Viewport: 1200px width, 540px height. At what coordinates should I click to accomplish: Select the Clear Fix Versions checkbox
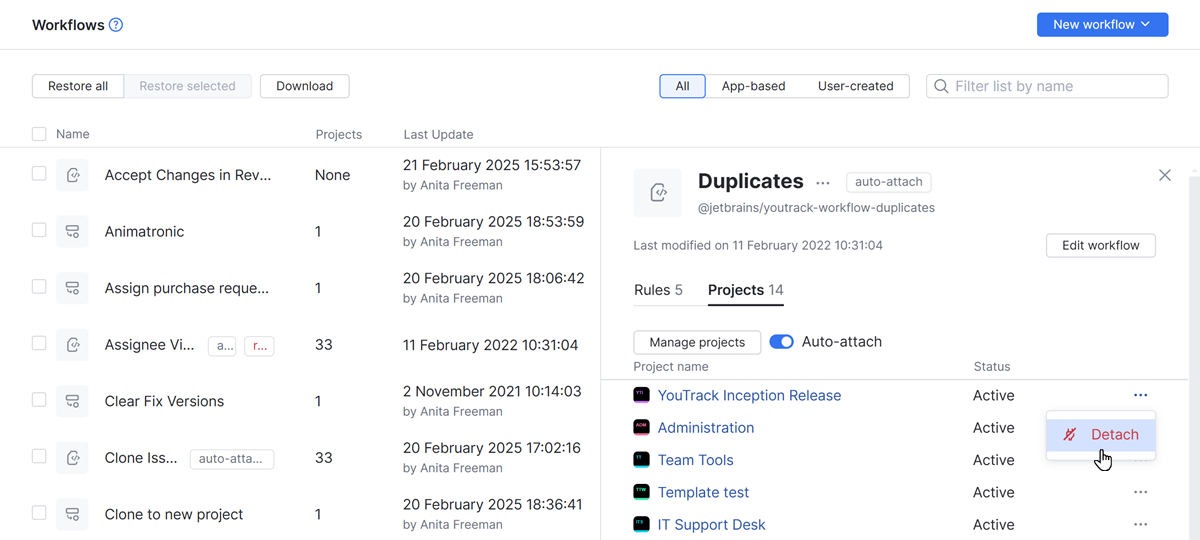pyautogui.click(x=39, y=400)
